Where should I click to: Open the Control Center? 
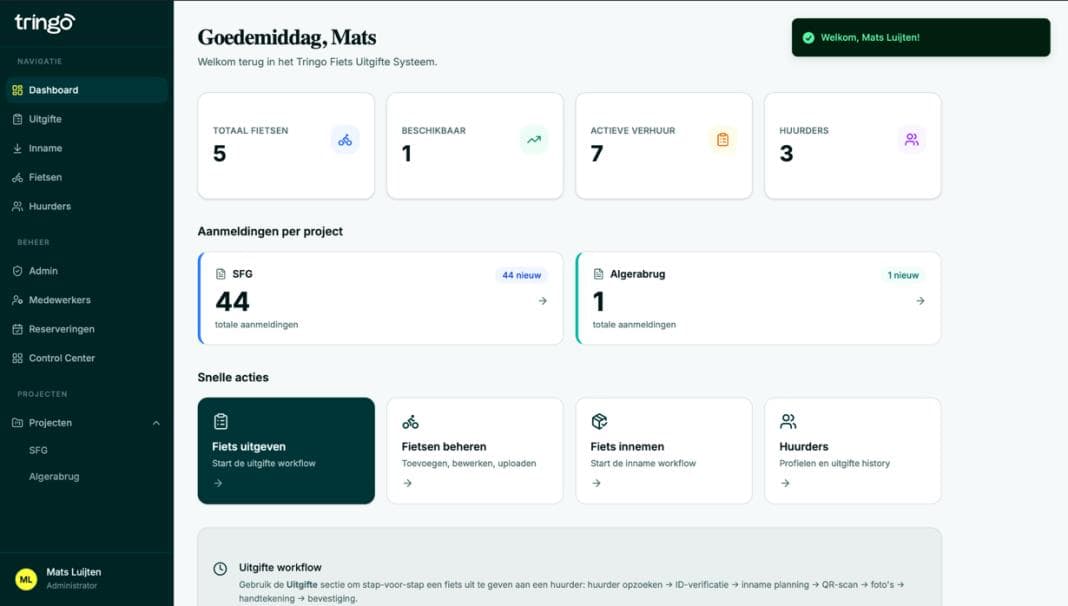point(87,358)
